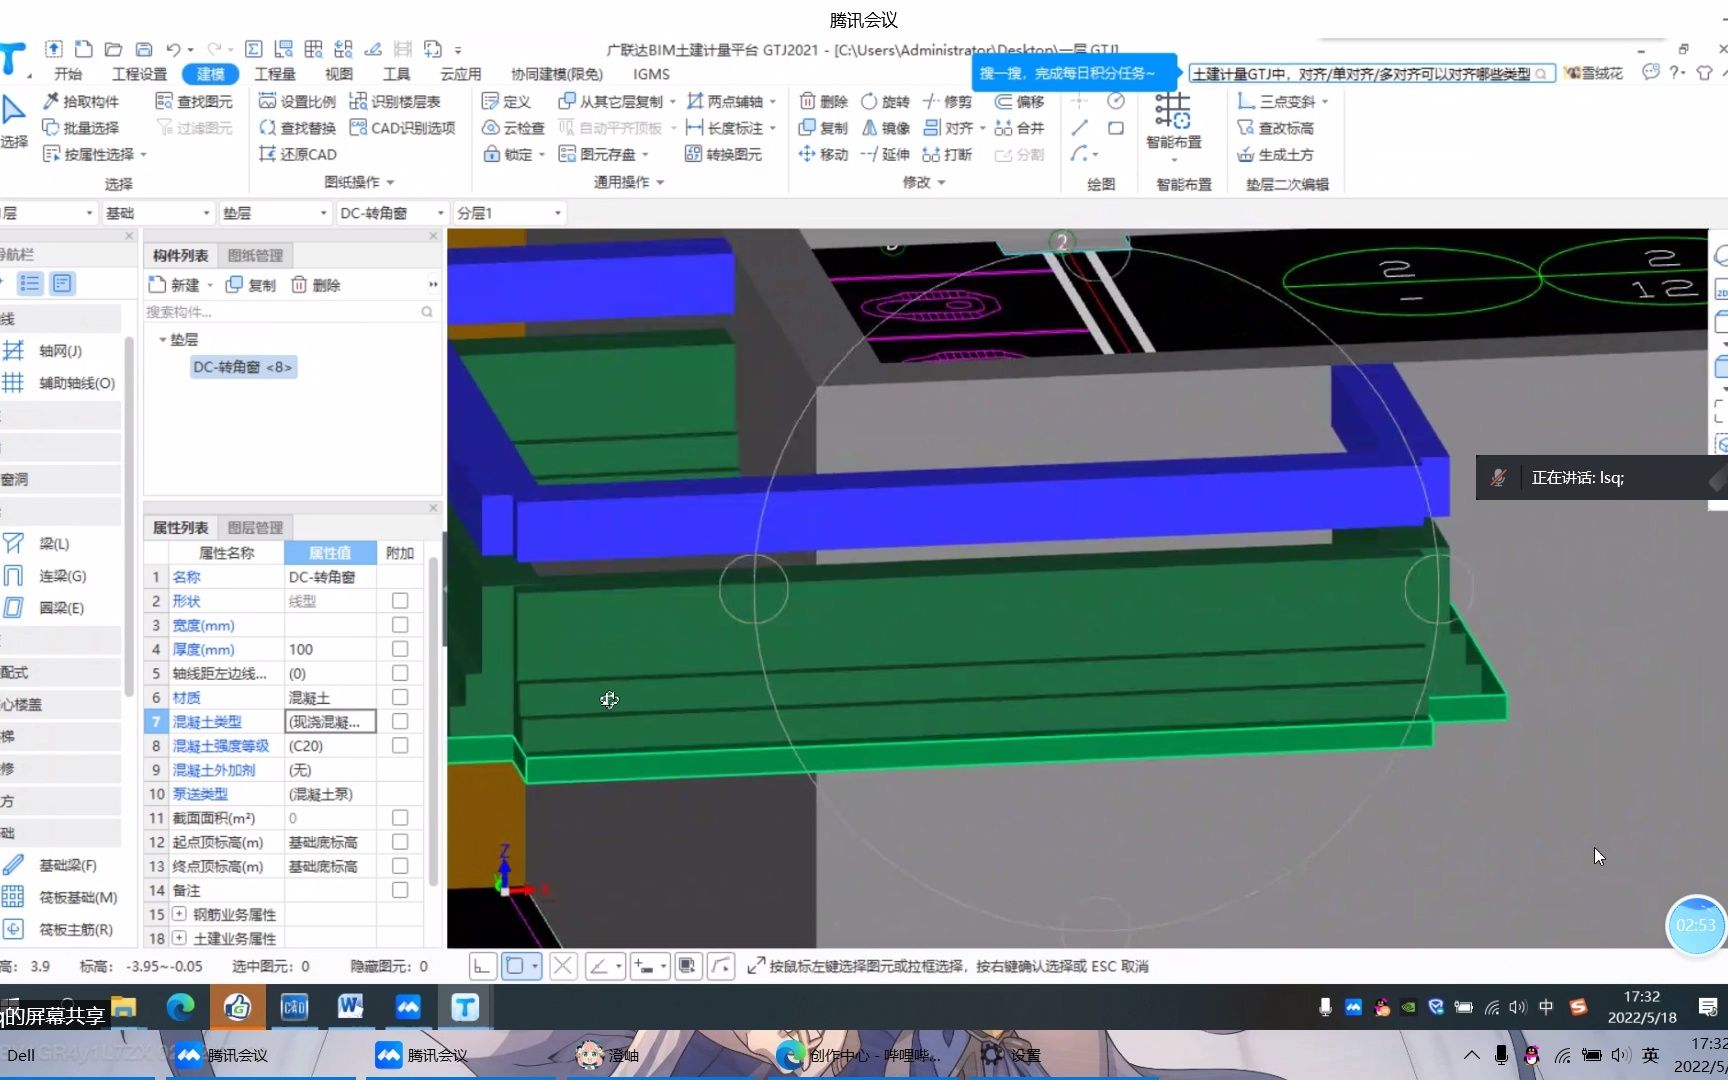
Task: Open the 开始 ribbon tab
Action: [x=68, y=74]
